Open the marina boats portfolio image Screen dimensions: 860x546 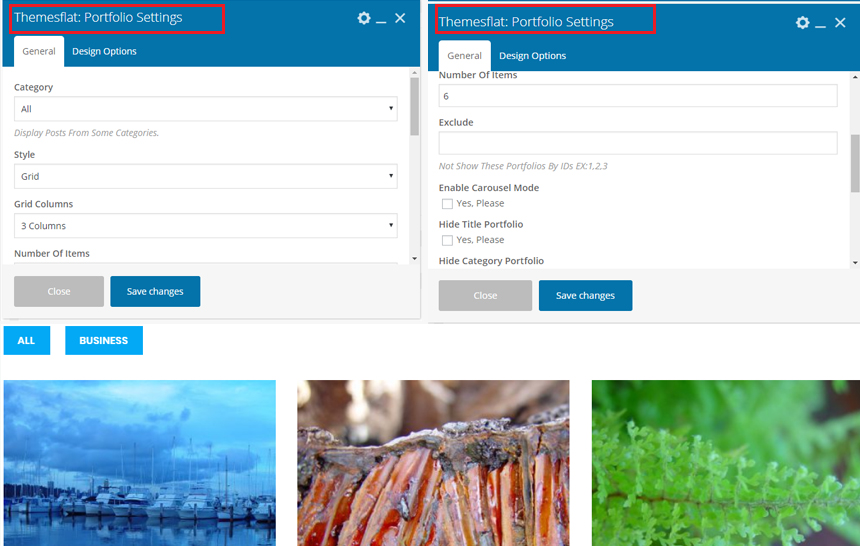(x=140, y=463)
